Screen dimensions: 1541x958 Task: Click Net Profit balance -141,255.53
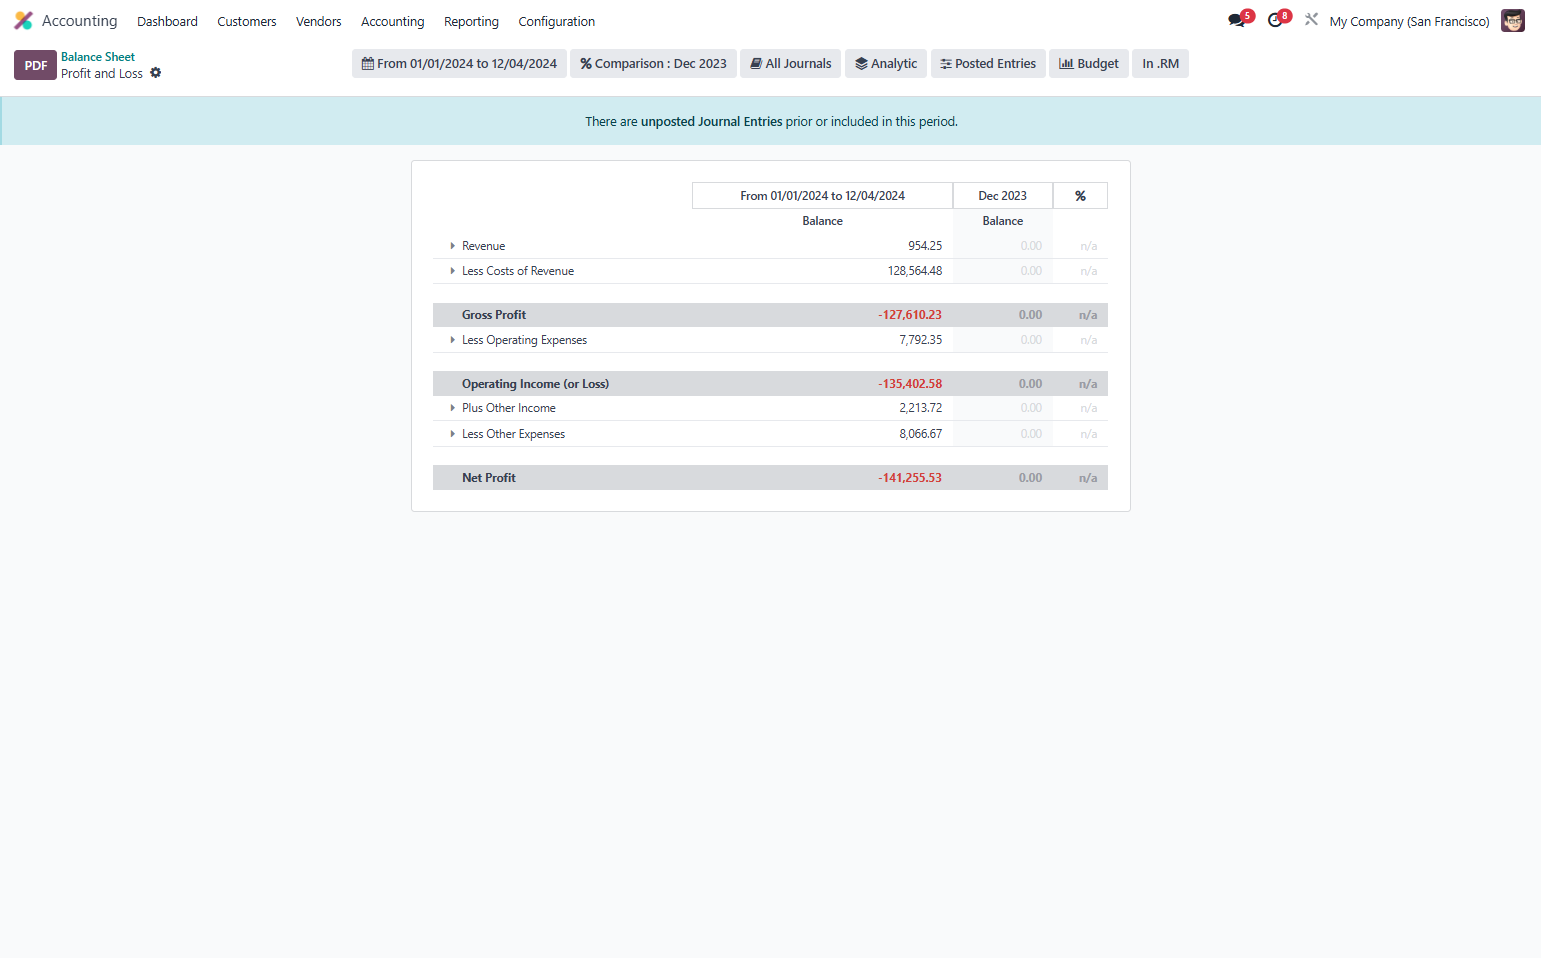click(910, 478)
